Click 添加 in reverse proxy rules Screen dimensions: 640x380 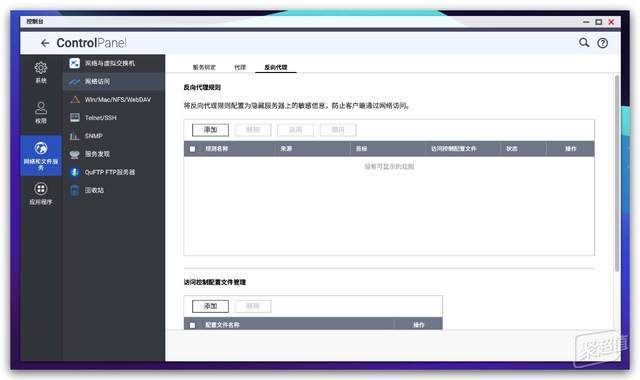tap(210, 130)
